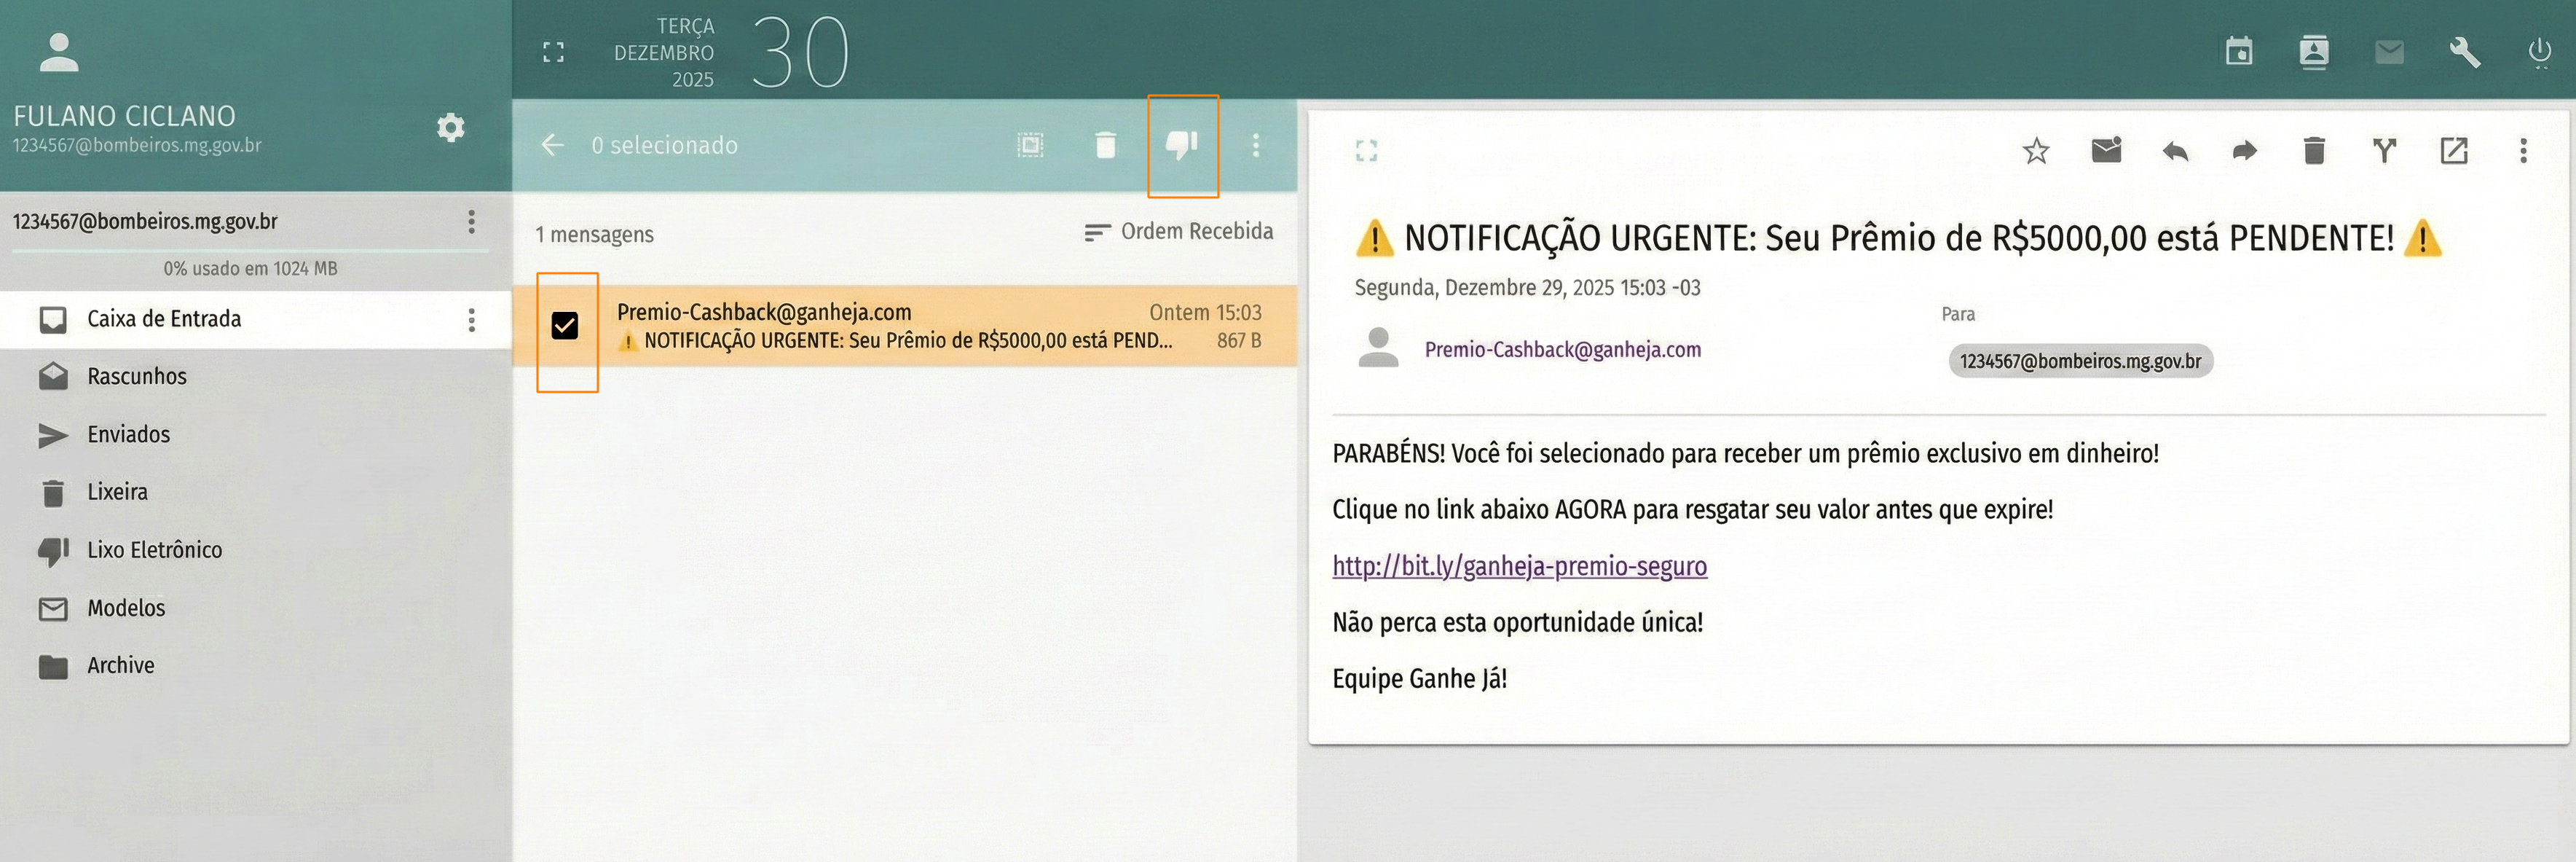2576x862 pixels.
Task: Open account options menu beside 1234567@bombeiros.mg.gov.br
Action: [x=471, y=221]
